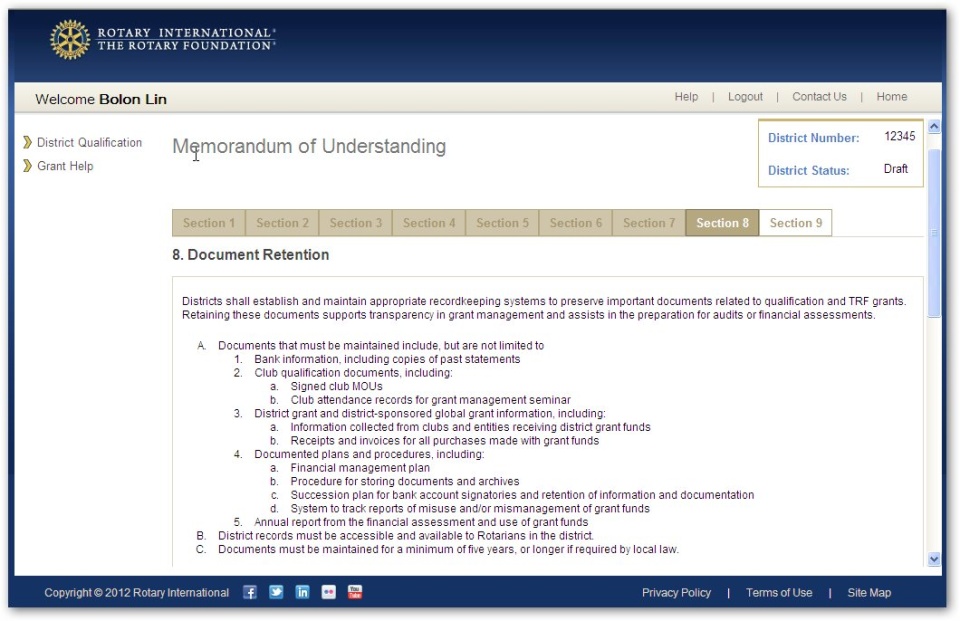Open the Help link in header

[686, 97]
